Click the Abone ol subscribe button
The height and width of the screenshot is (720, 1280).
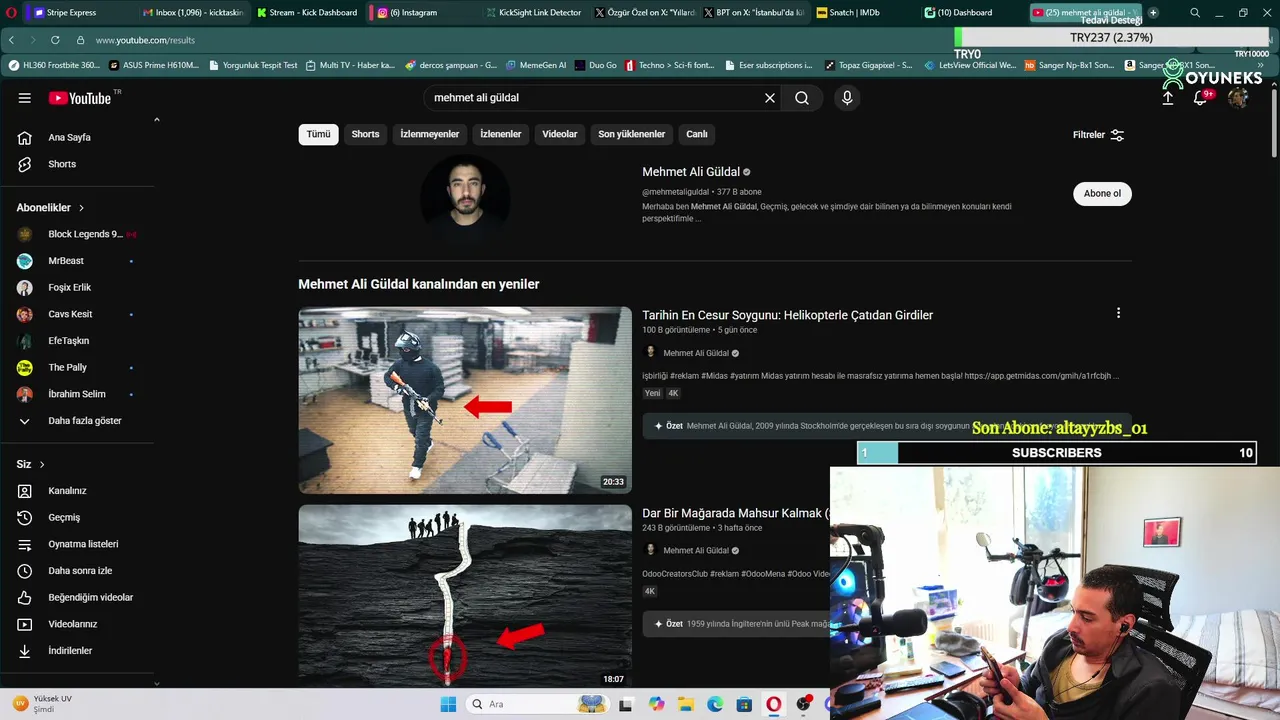1102,193
